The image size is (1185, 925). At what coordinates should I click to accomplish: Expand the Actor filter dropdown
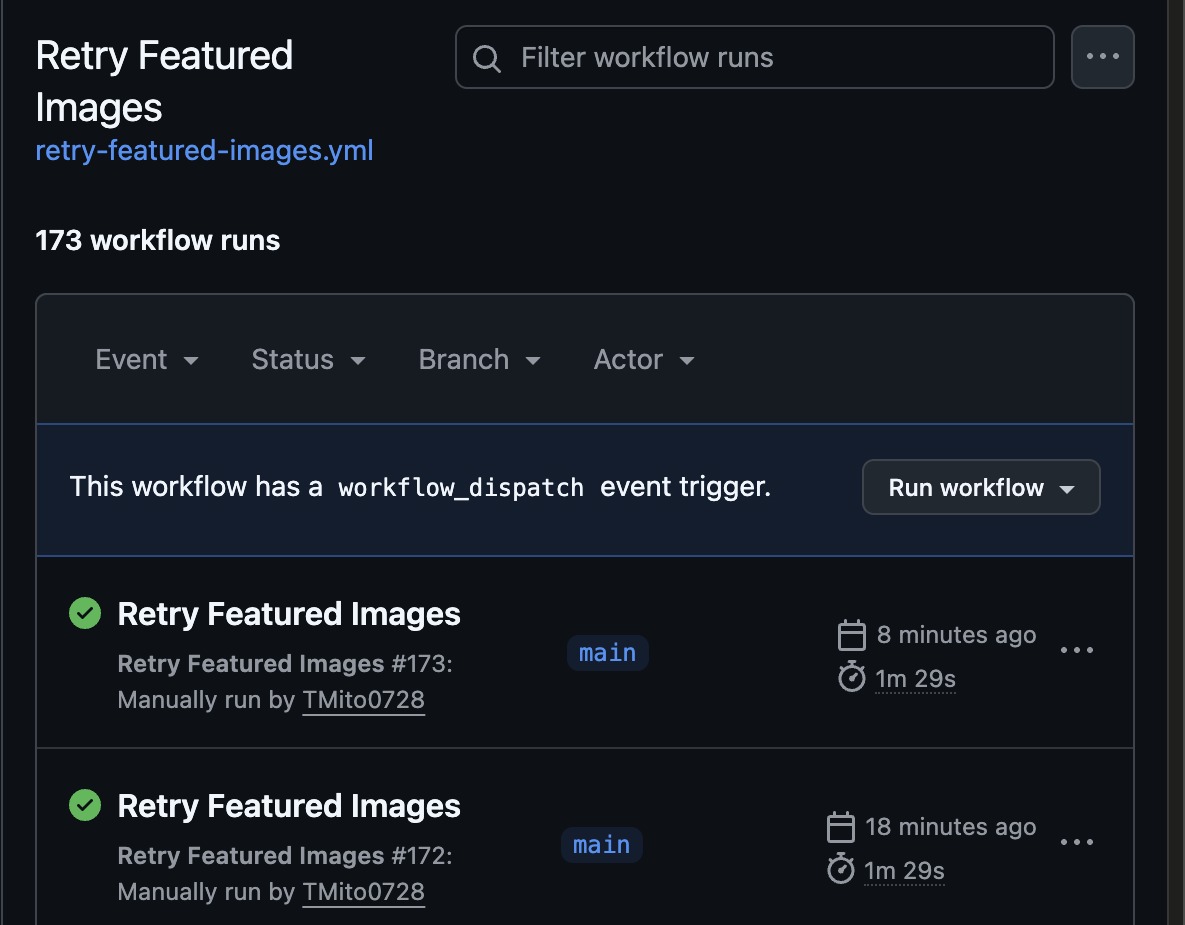[x=644, y=360]
